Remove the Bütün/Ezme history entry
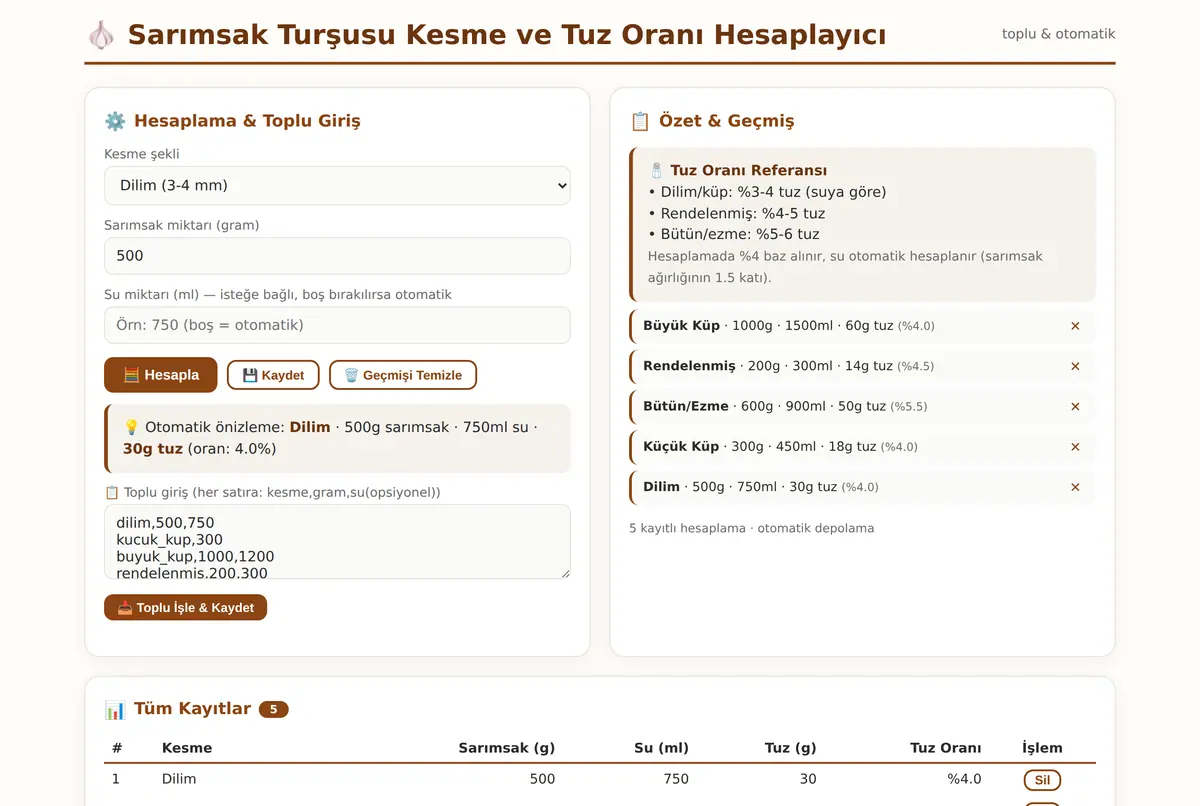The image size is (1200, 806). pyautogui.click(x=1075, y=407)
